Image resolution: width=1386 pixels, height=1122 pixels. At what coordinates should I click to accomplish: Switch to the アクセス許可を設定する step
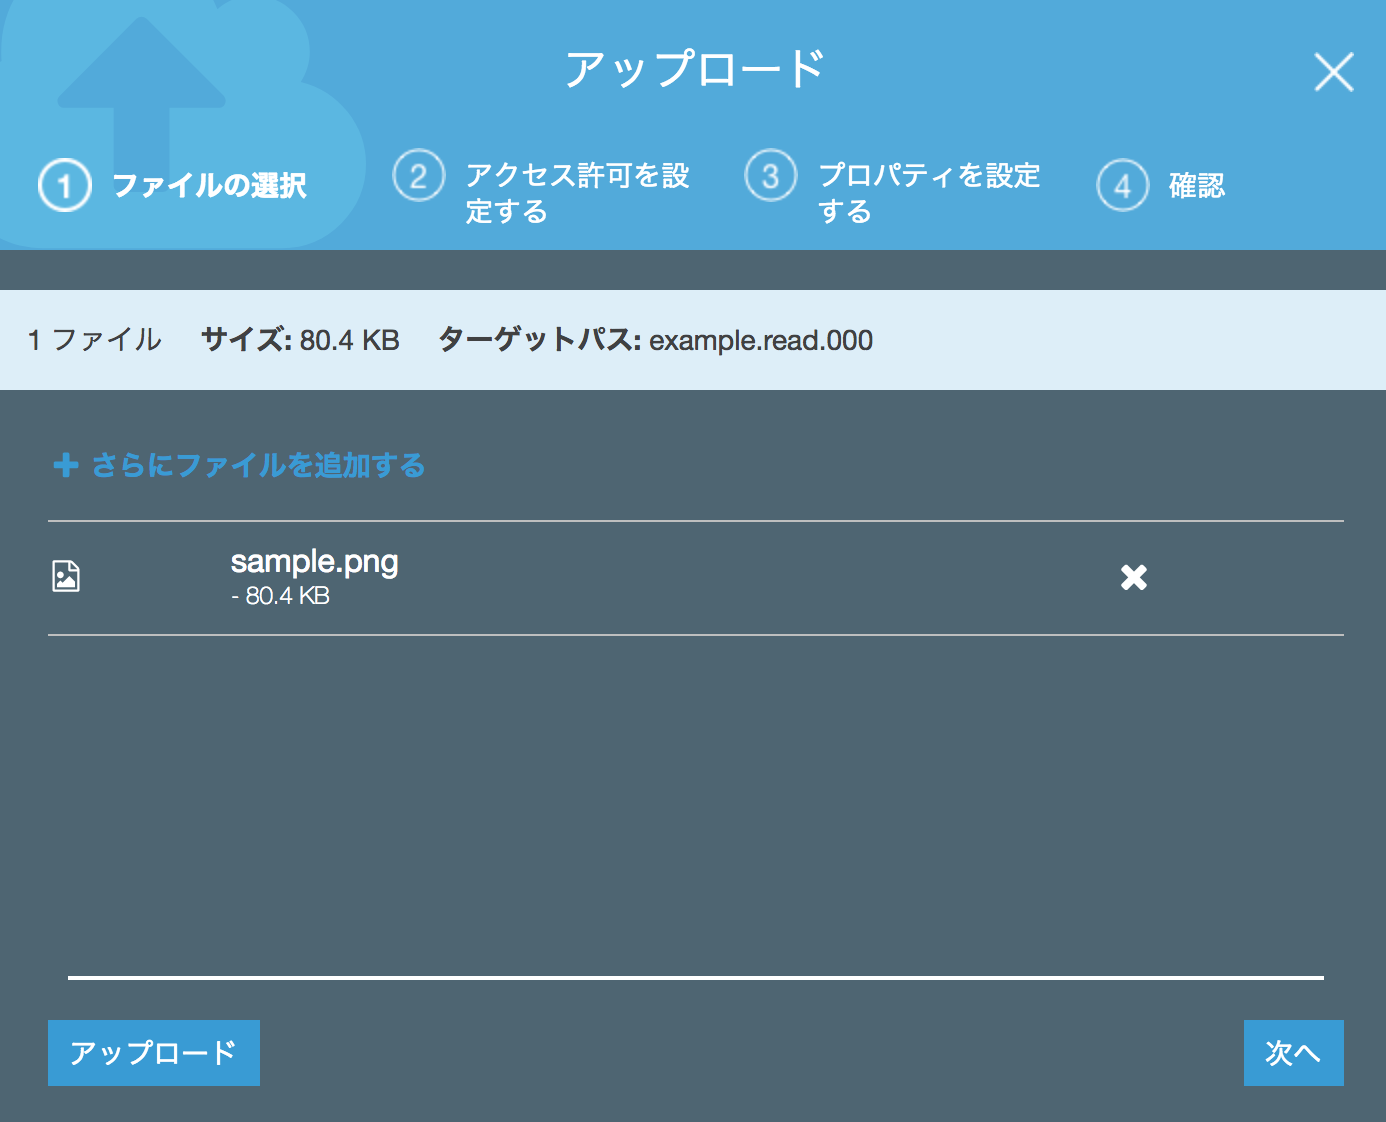coord(578,192)
